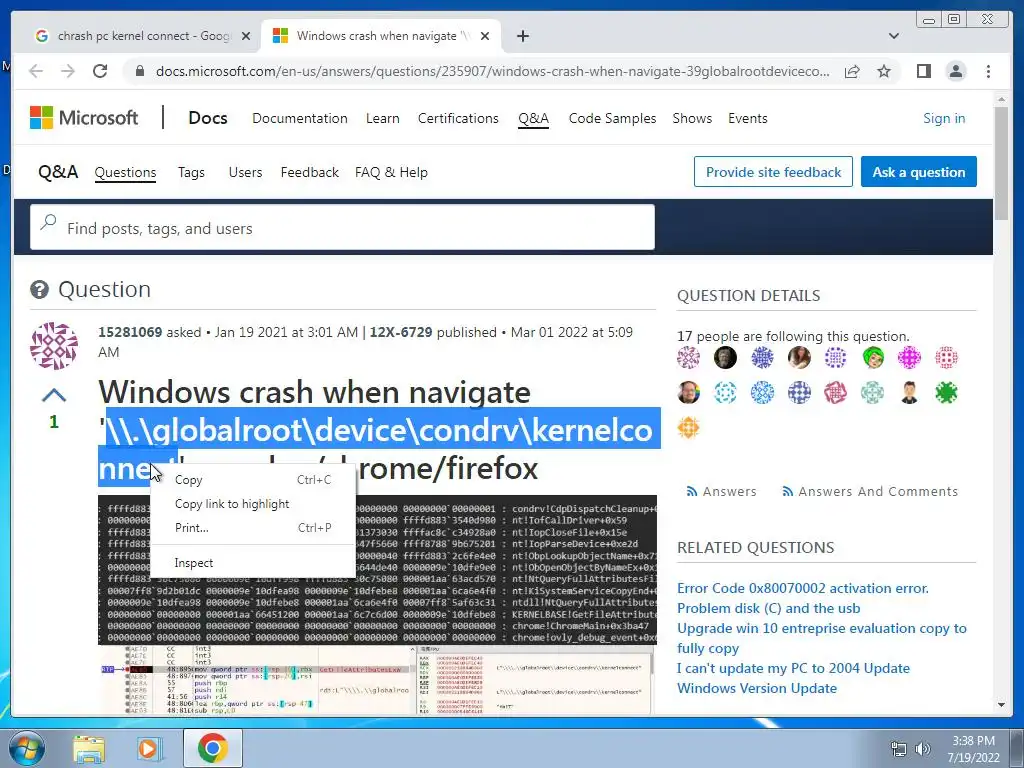Click Provide site feedback button

(773, 172)
